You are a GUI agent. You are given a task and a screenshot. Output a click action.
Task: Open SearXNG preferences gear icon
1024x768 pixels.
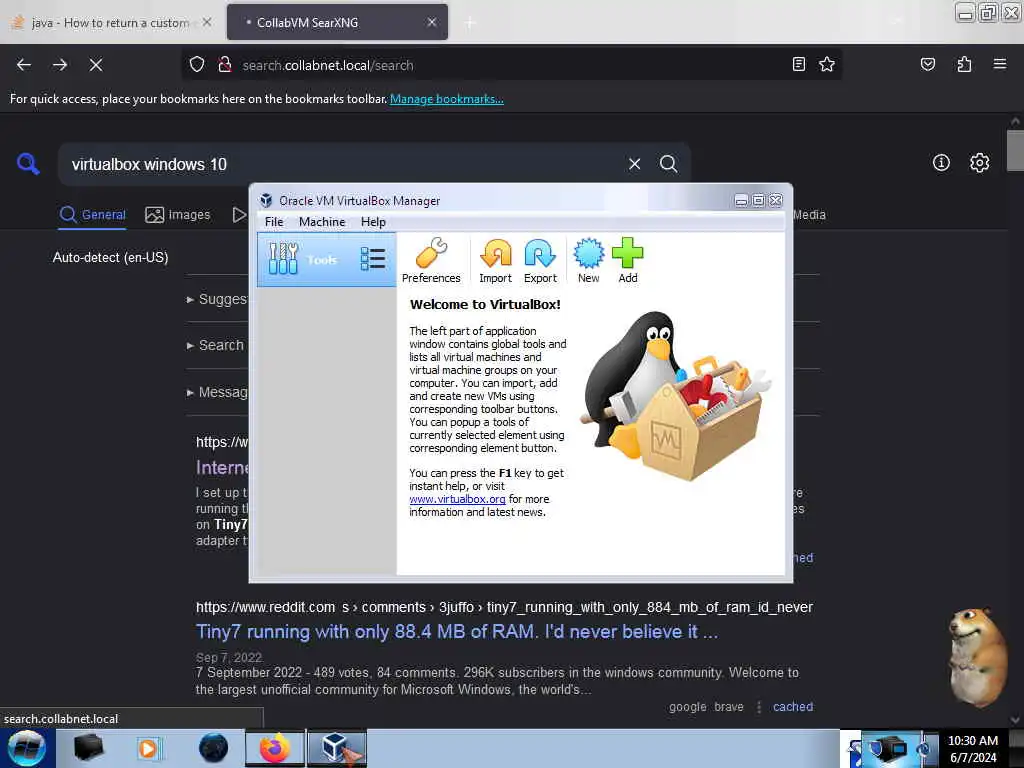pyautogui.click(x=979, y=163)
